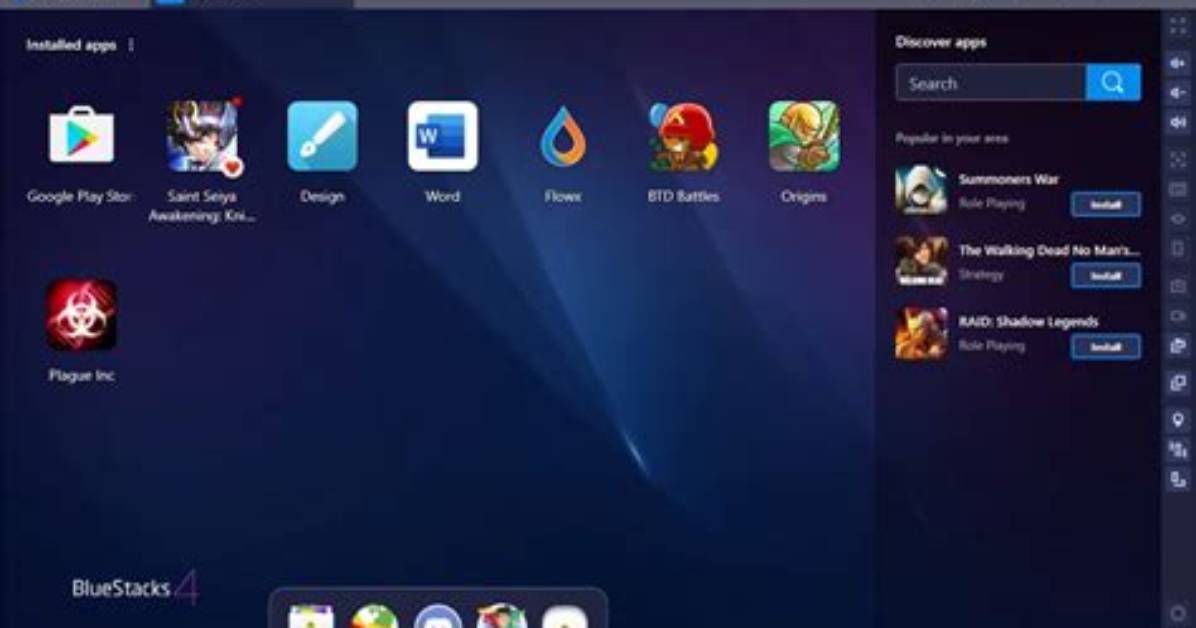The image size is (1196, 628).
Task: Open Summoners War thumbnail in Discover apps
Action: 921,190
